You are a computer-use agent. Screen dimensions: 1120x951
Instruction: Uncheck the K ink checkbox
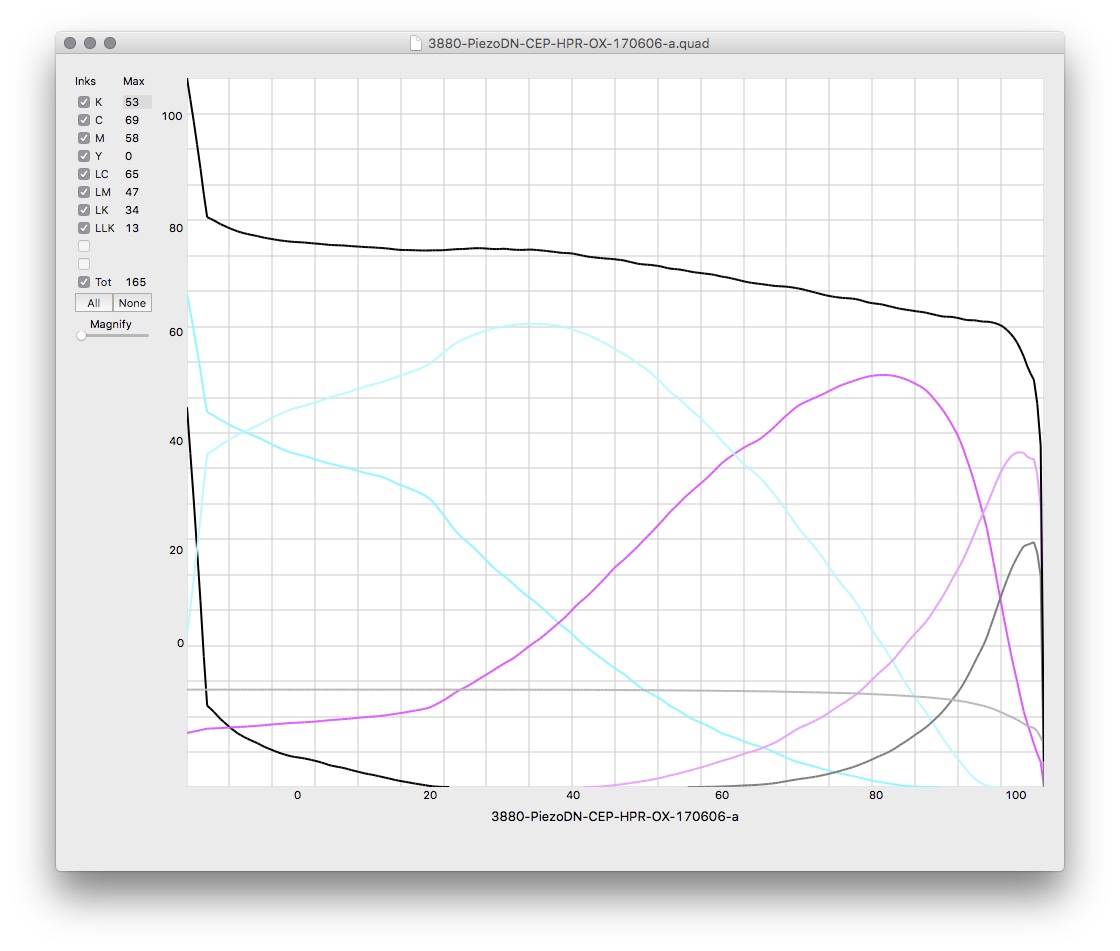click(x=84, y=102)
